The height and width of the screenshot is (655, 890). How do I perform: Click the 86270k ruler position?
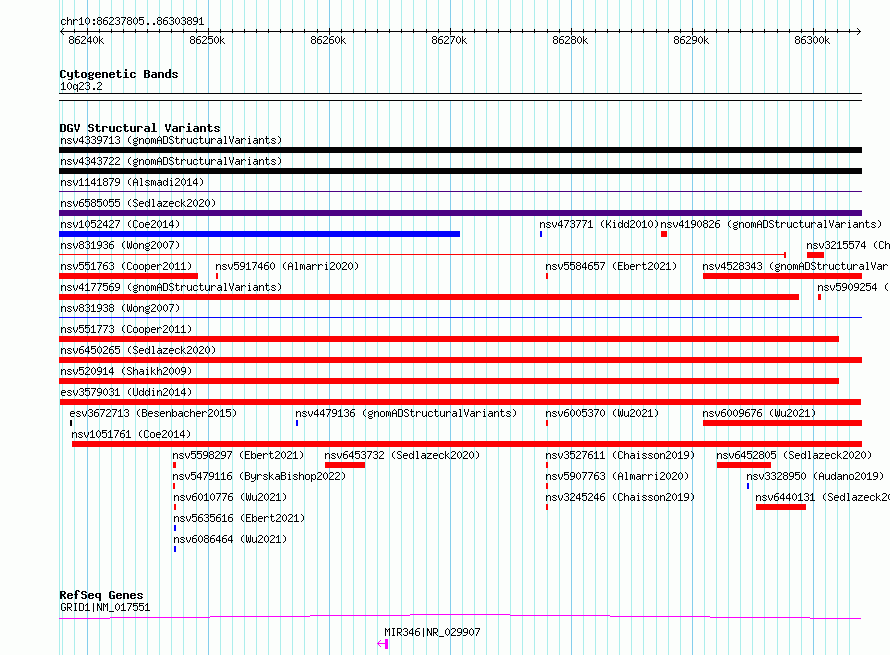click(449, 40)
